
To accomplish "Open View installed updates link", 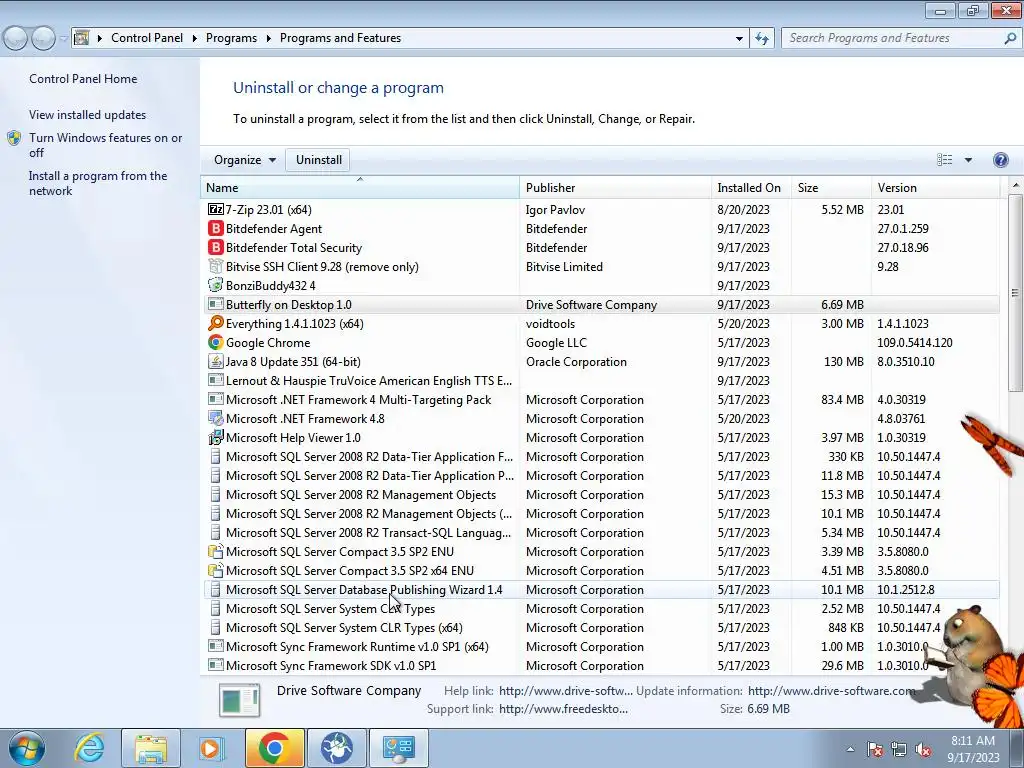I will [88, 115].
